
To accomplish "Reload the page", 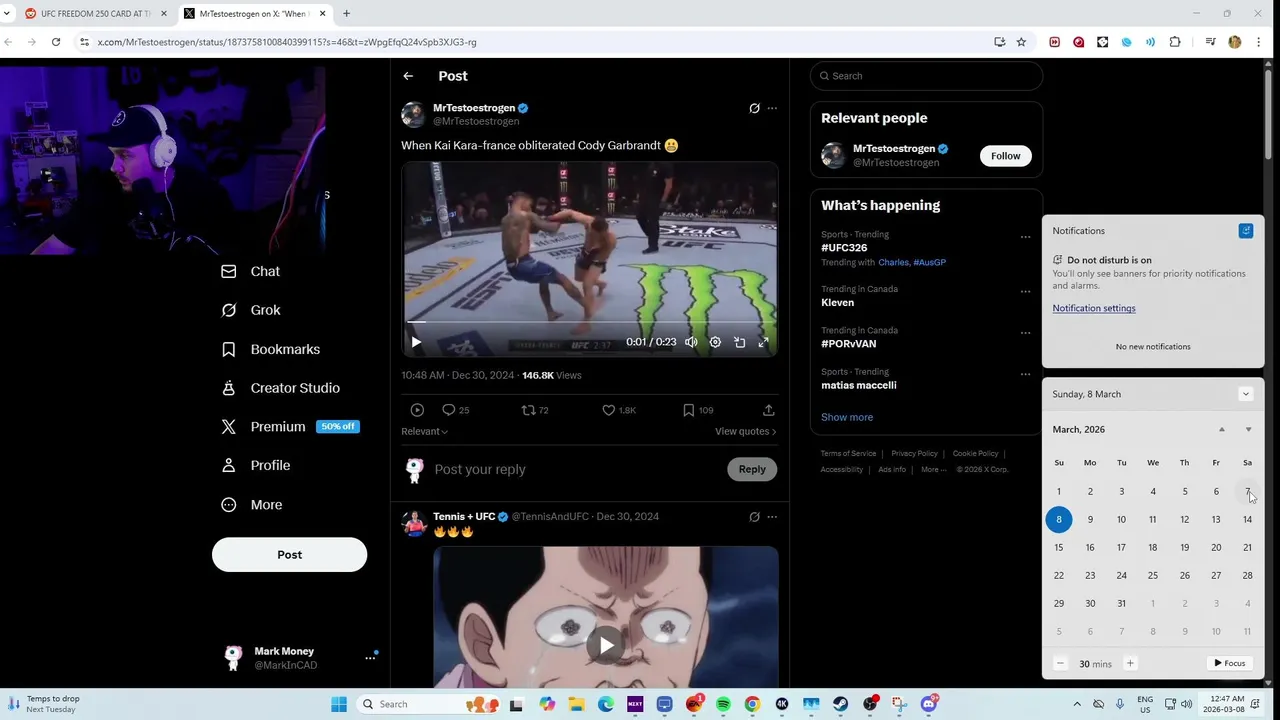I will [56, 42].
